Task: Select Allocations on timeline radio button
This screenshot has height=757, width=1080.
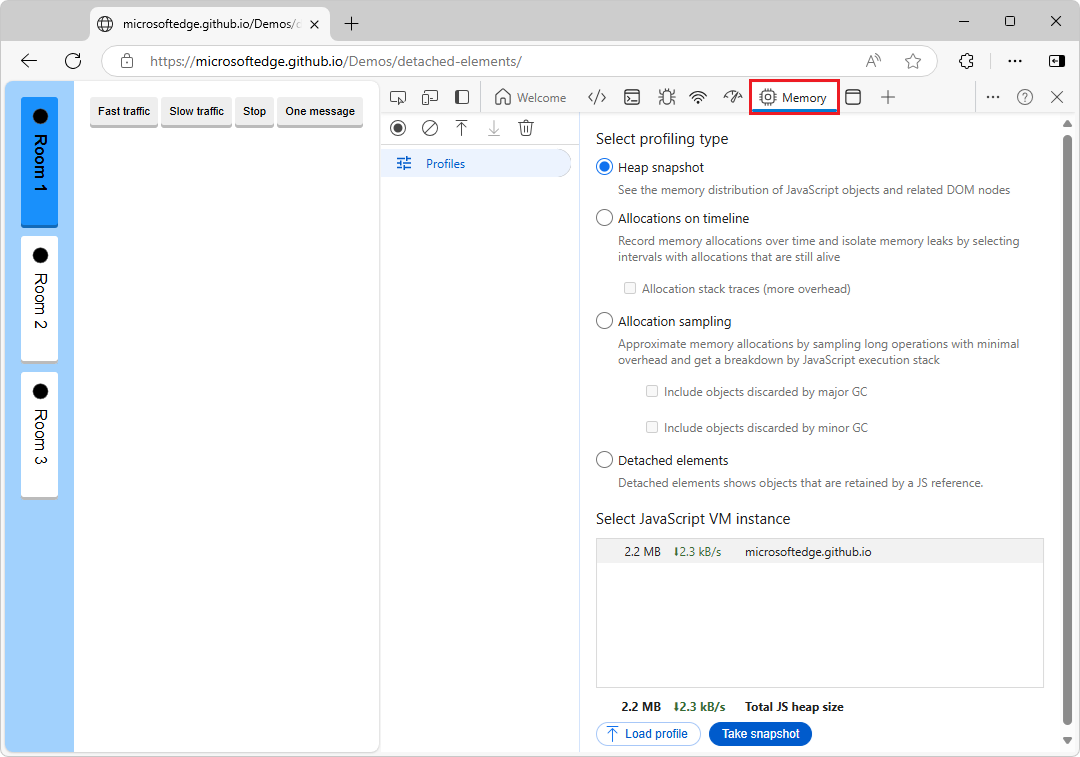Action: coord(605,218)
